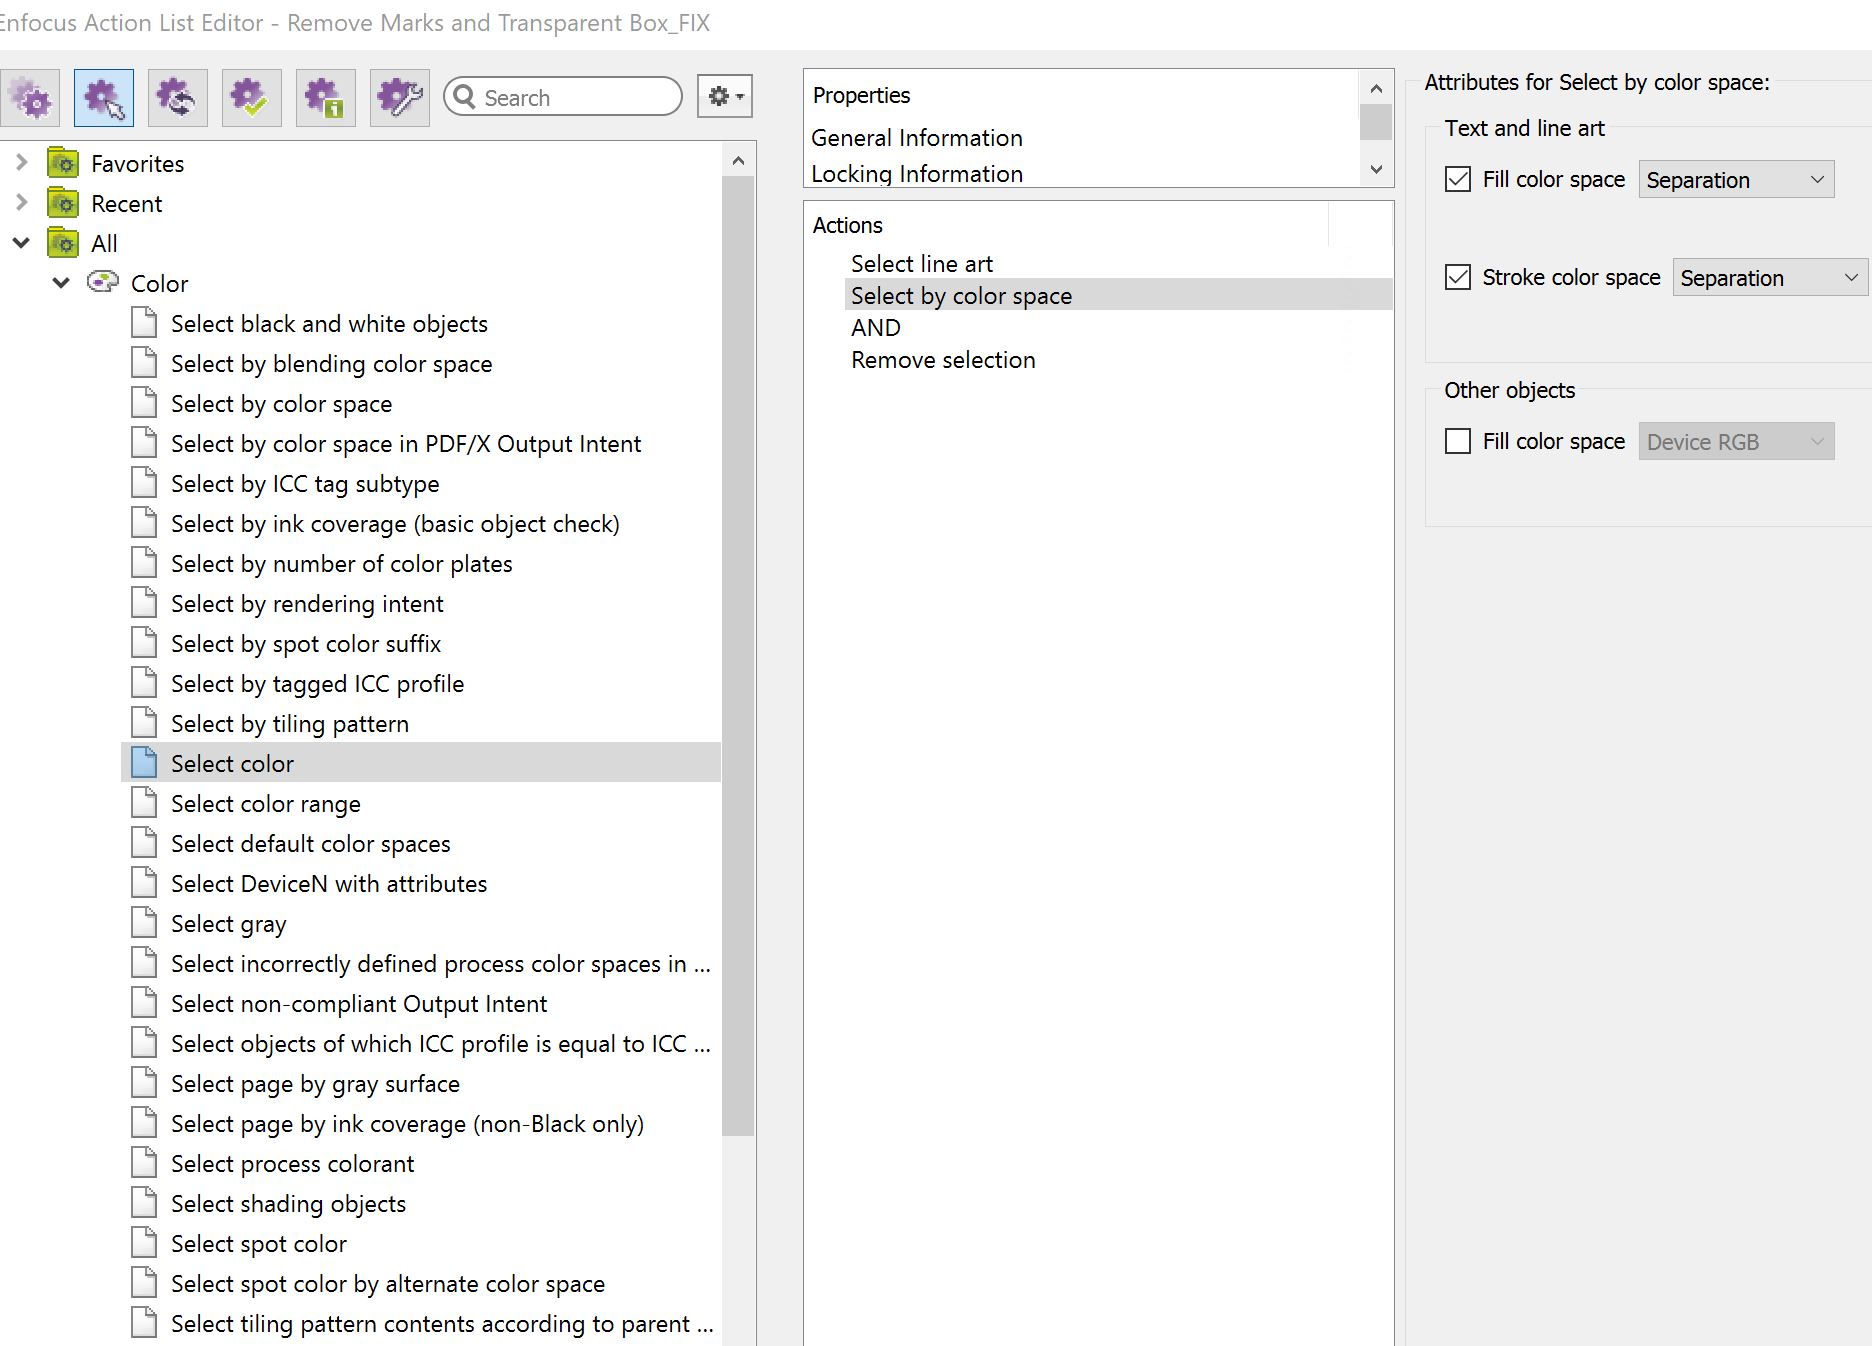The image size is (1872, 1346).
Task: Click the action tree vertical scrollbar thumb
Action: tap(738, 655)
